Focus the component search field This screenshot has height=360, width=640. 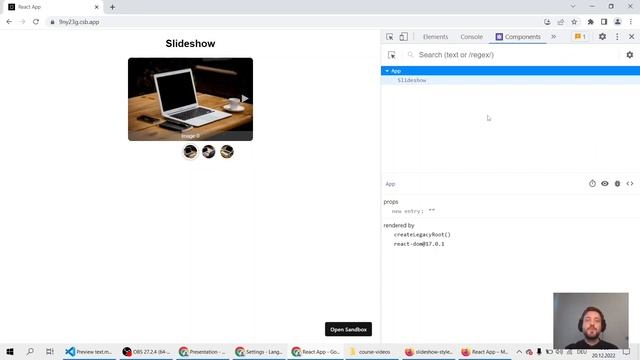[514, 55]
